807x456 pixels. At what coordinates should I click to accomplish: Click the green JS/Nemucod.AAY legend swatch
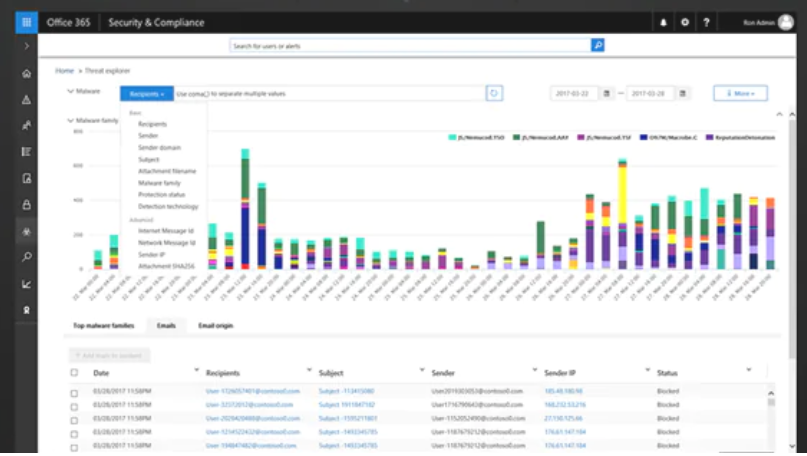point(516,137)
